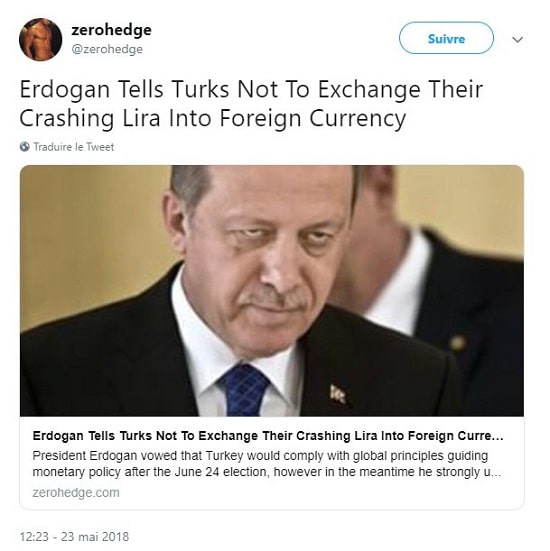Click the flag lapel pin in the photo

tap(338, 395)
